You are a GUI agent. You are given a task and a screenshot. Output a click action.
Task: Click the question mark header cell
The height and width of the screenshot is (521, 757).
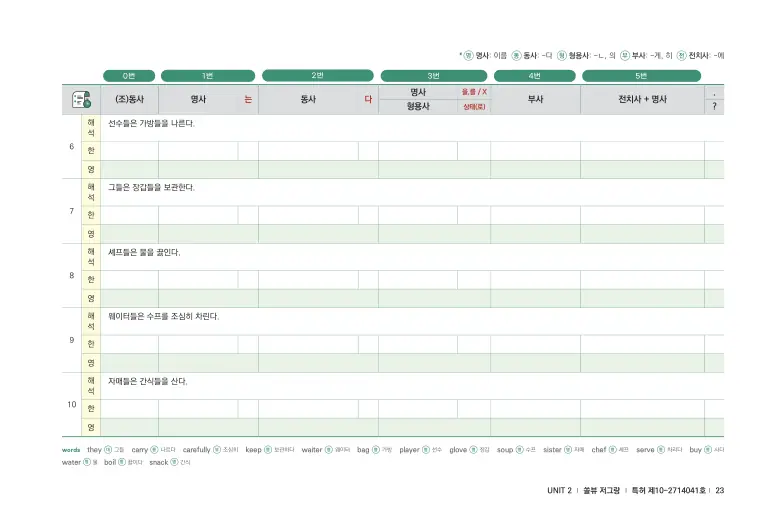715,106
